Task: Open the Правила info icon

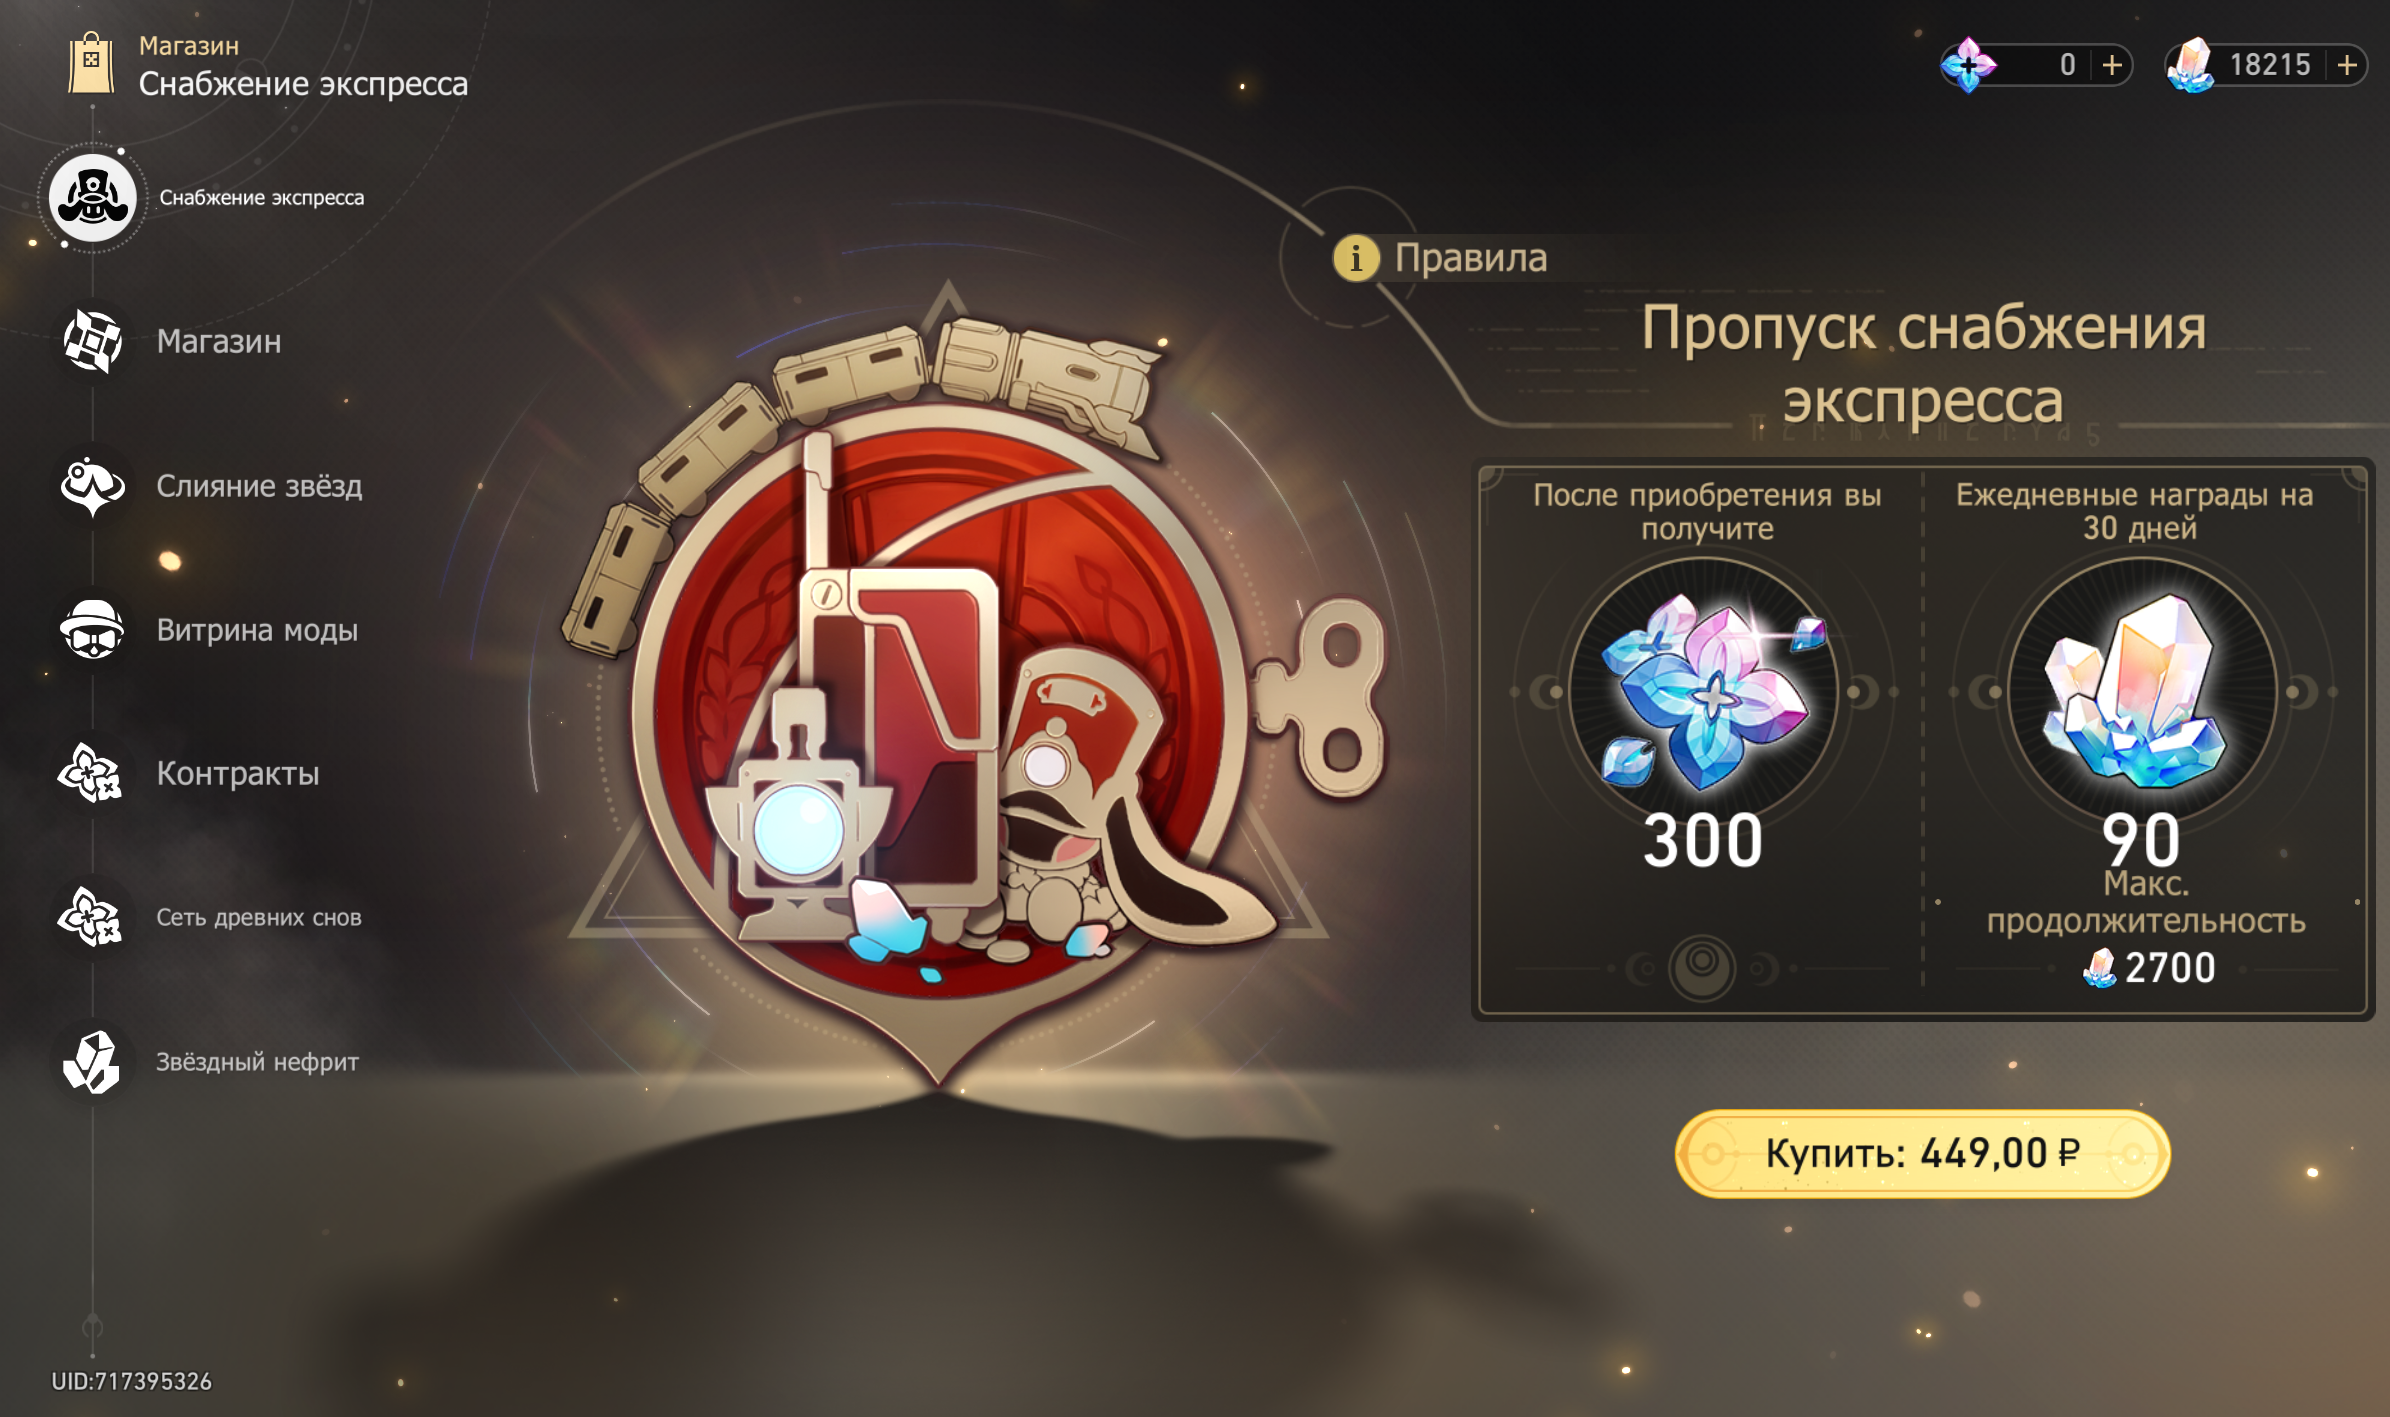Action: 1356,259
